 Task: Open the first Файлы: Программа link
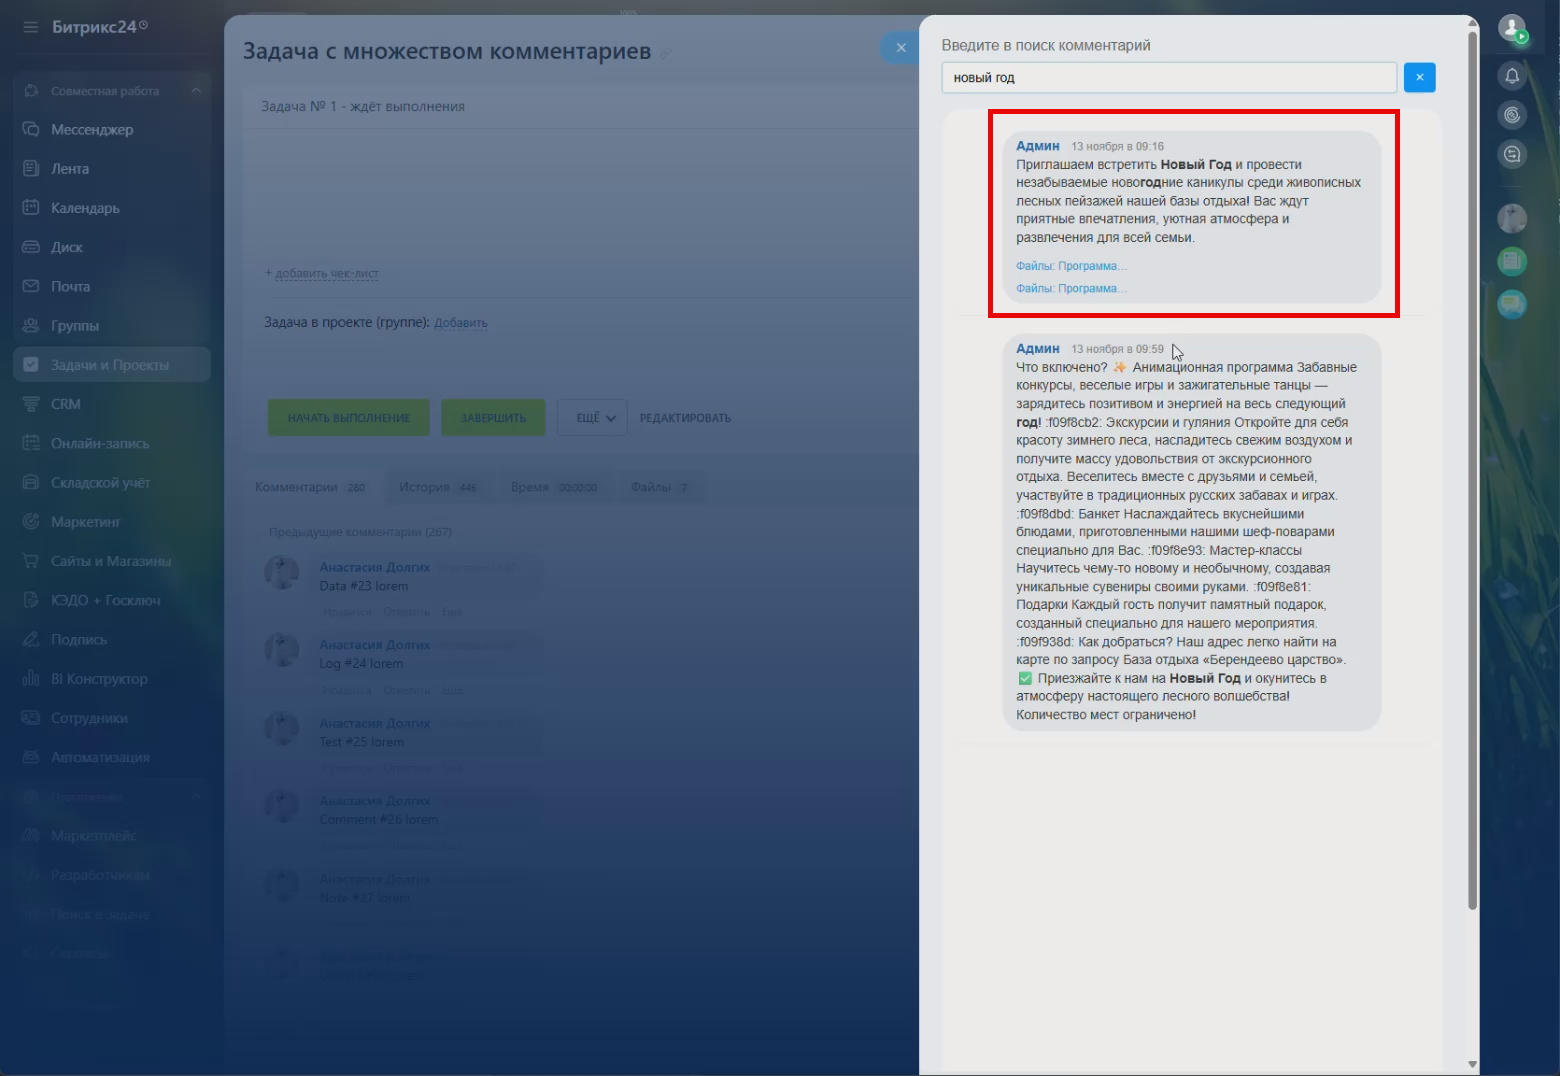1071,266
